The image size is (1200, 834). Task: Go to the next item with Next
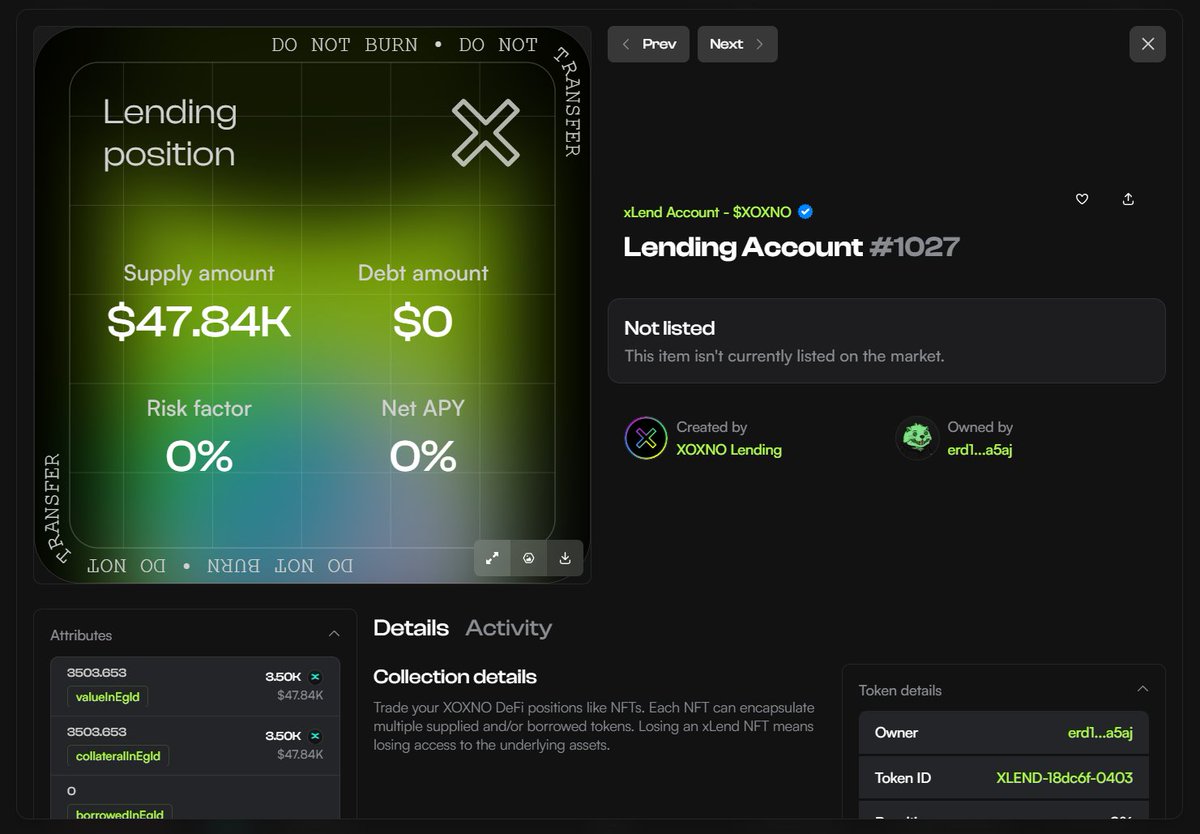point(737,44)
